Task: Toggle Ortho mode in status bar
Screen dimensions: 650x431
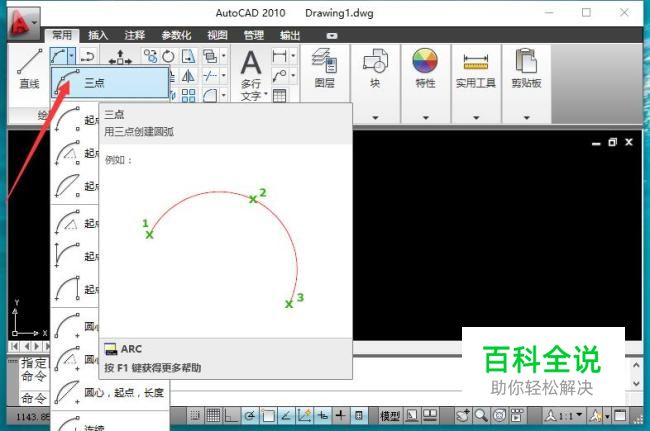Action: 231,415
